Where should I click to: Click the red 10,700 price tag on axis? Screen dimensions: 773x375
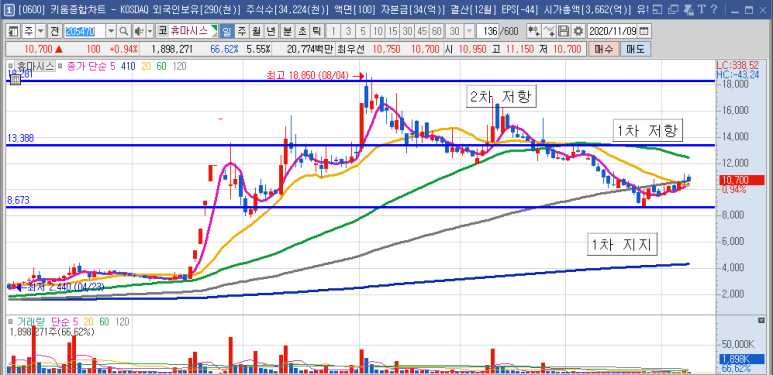tap(741, 180)
